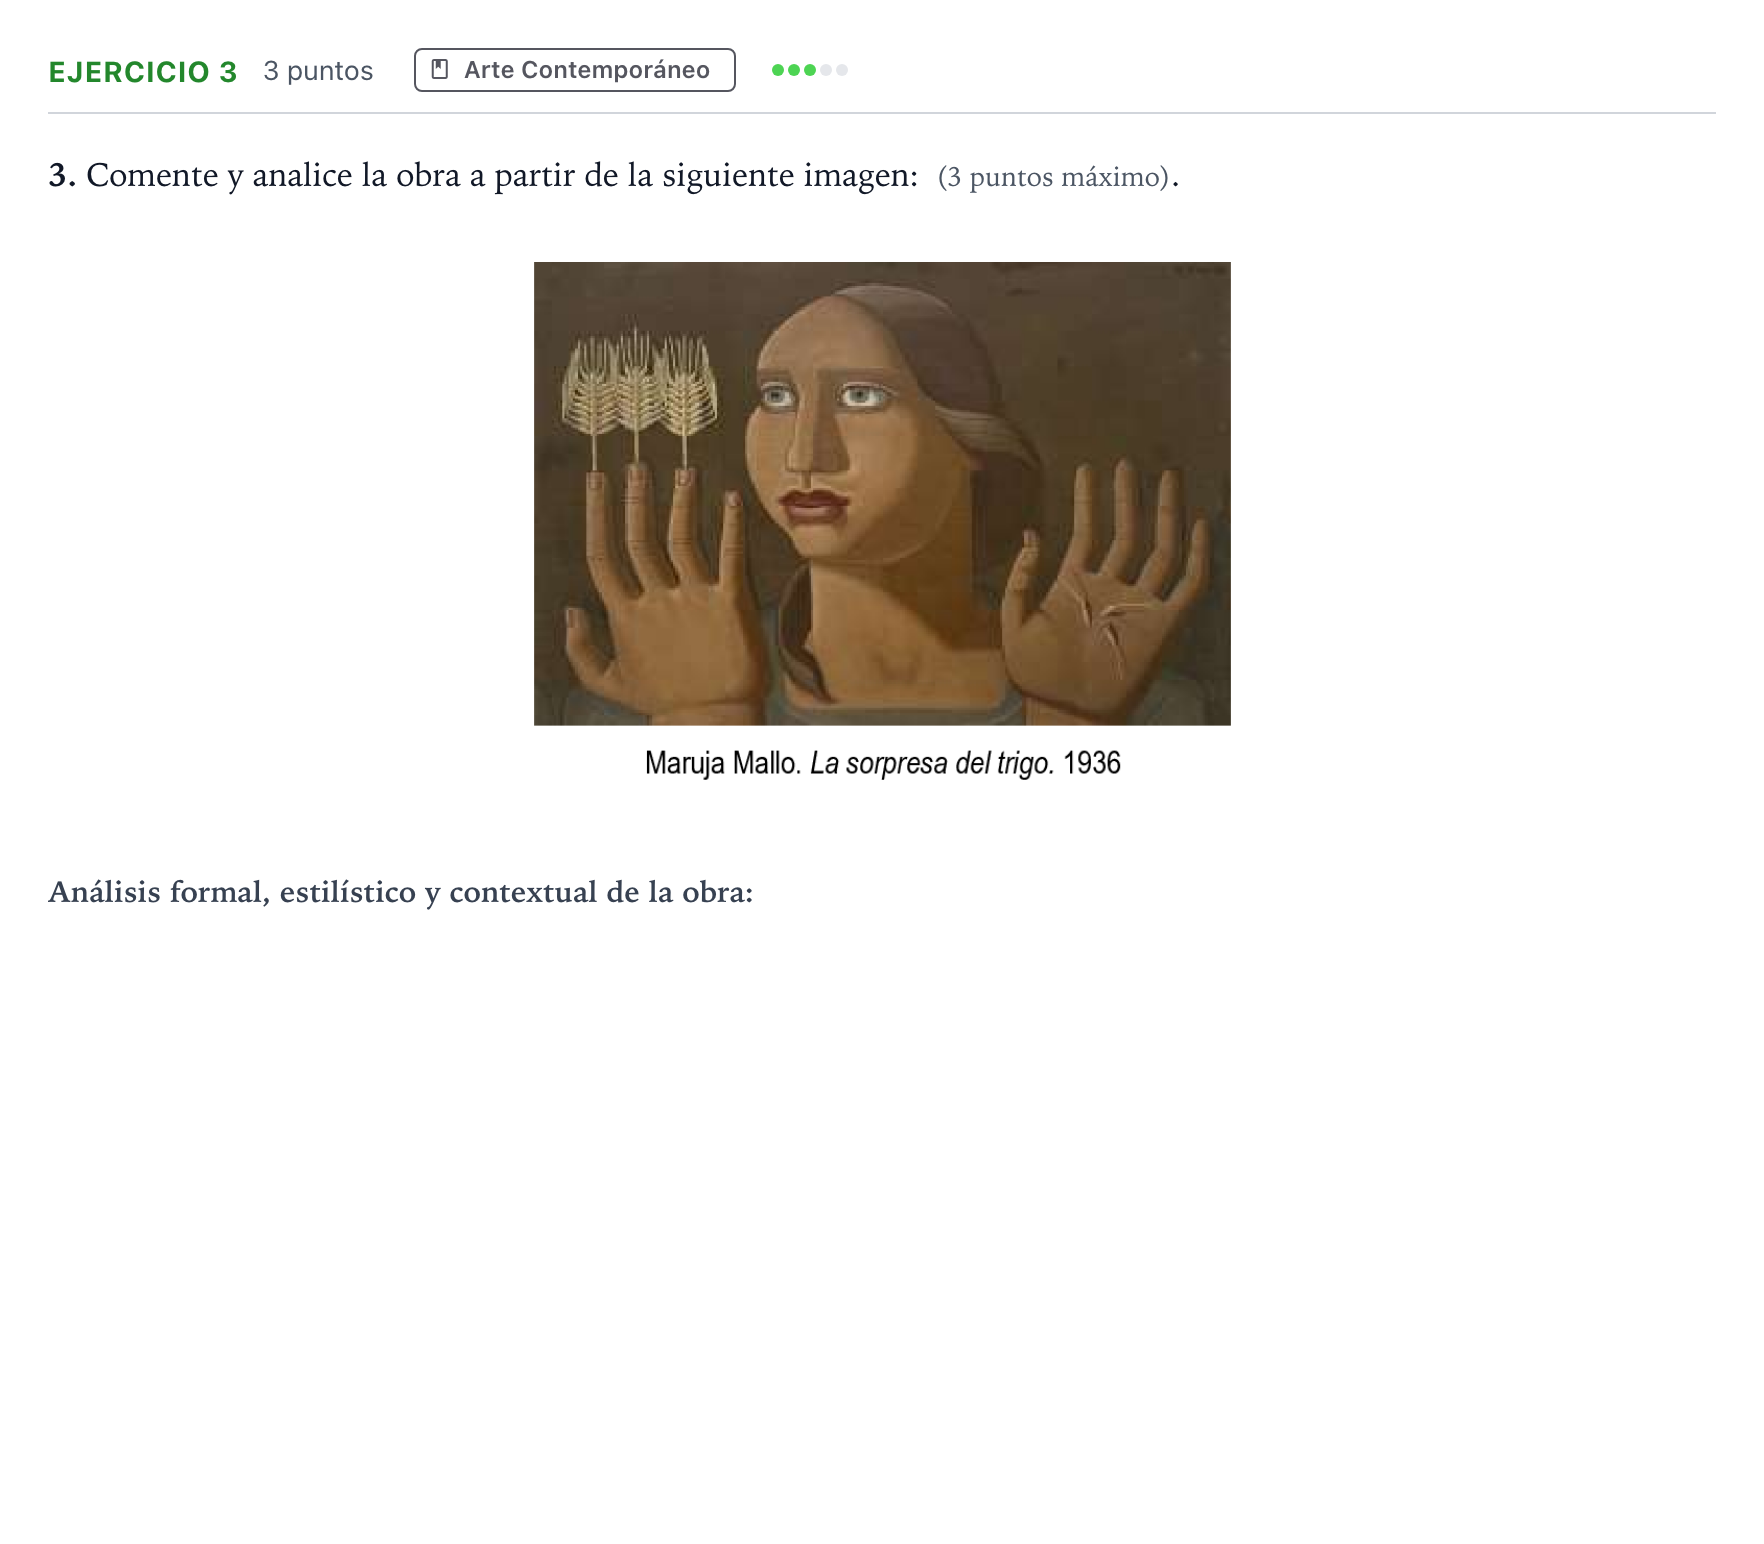Select the EJERCICIO 3 heading
The image size is (1764, 1544).
coord(143,72)
